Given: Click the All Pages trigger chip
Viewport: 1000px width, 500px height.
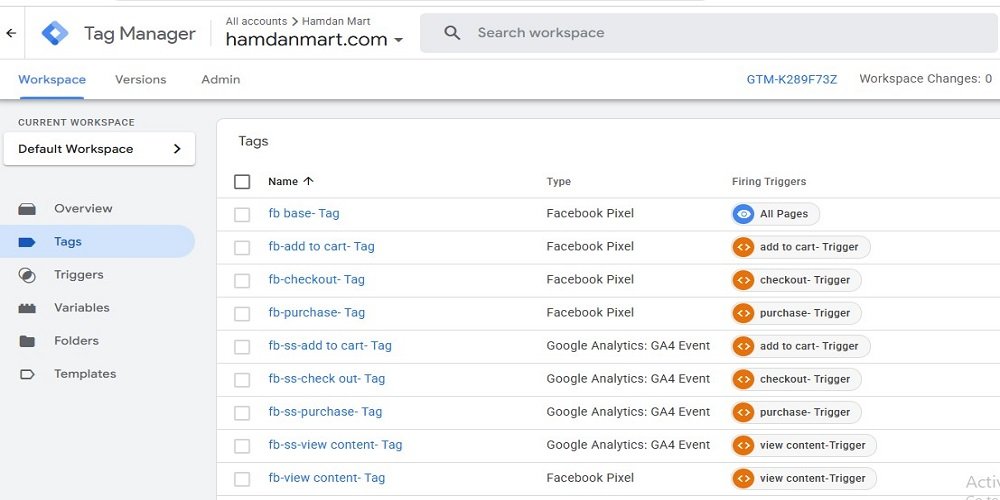Looking at the screenshot, I should coord(776,214).
